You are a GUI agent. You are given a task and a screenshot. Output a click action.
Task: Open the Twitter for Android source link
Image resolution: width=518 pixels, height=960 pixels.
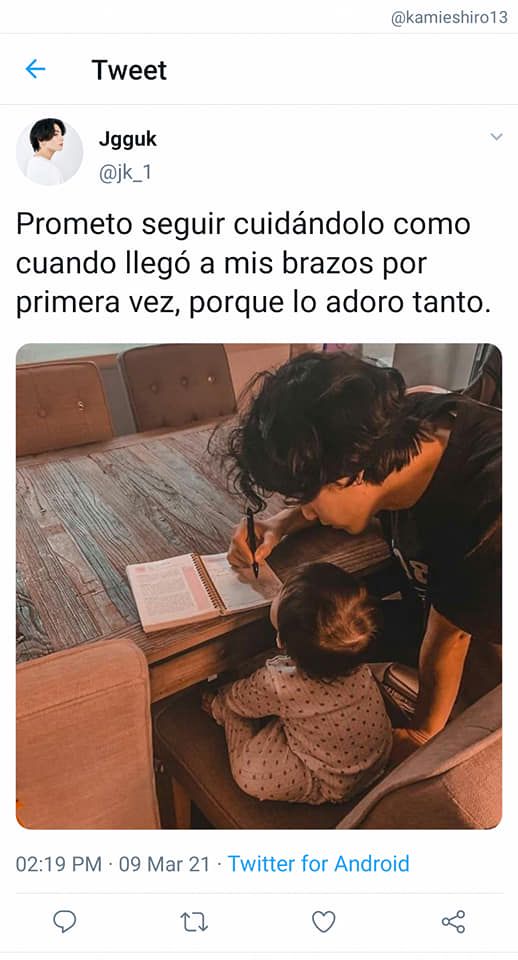pyautogui.click(x=318, y=864)
